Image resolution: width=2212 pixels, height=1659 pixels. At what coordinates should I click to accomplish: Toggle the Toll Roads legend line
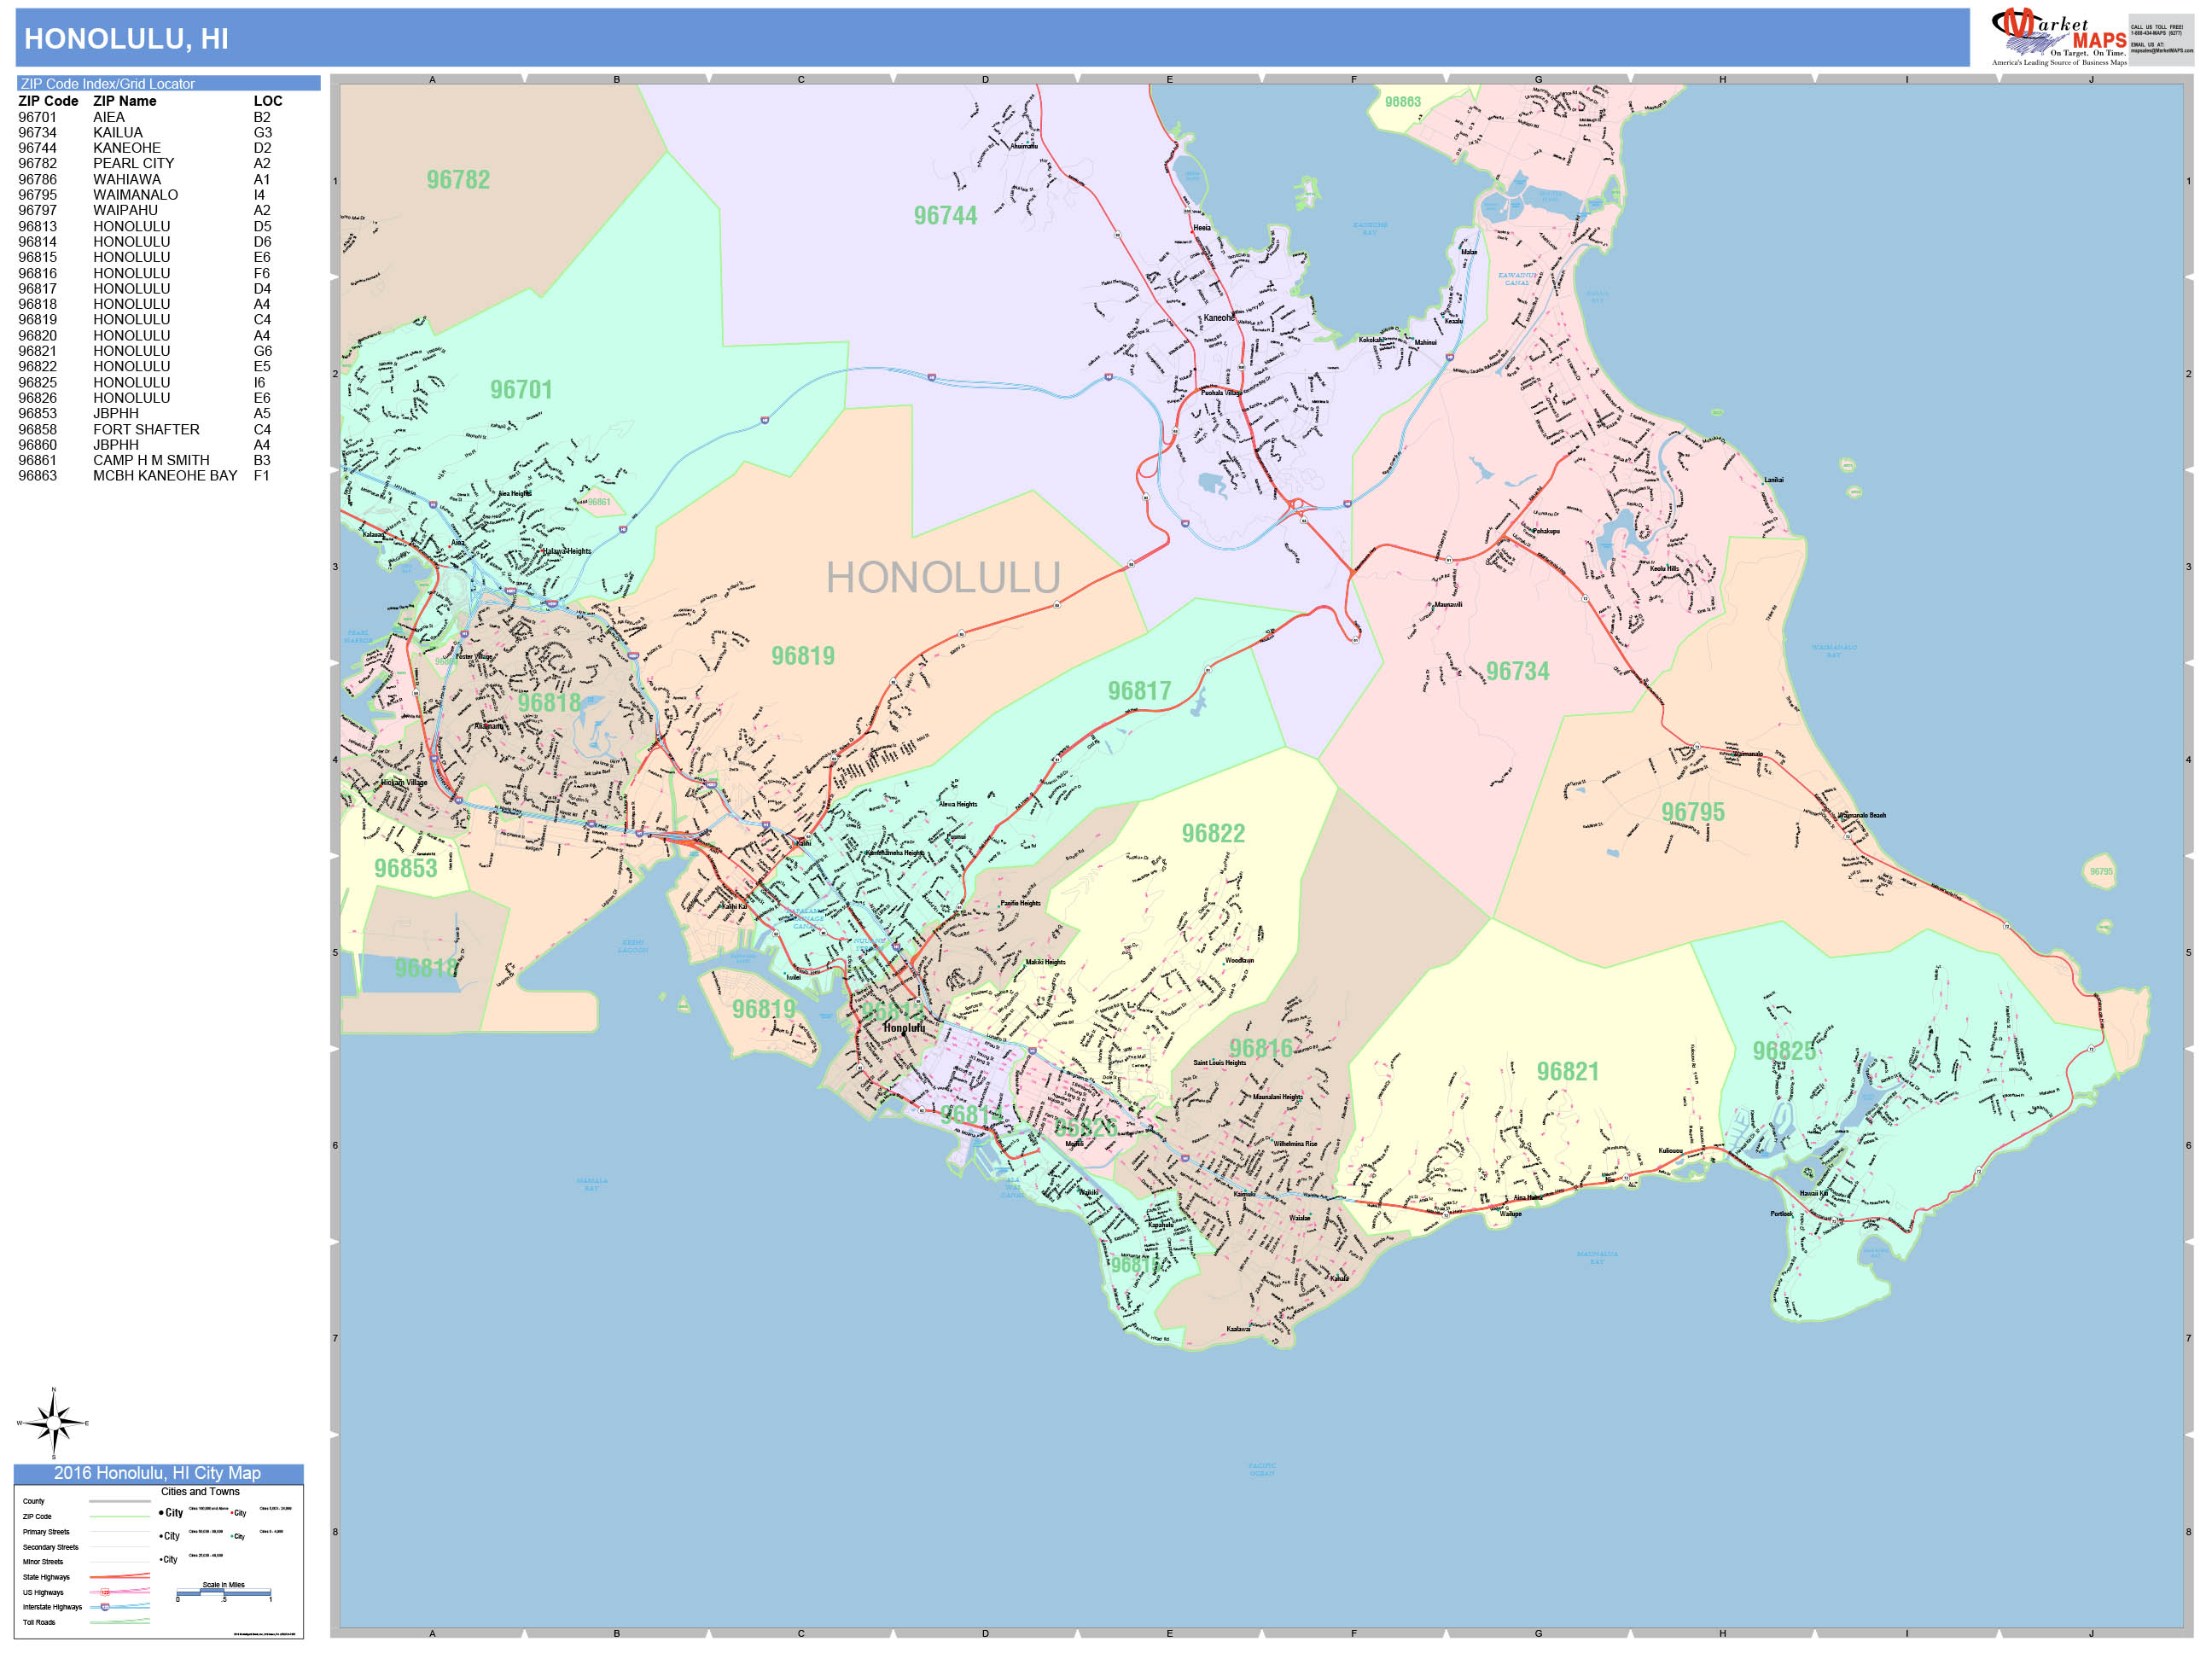121,1620
